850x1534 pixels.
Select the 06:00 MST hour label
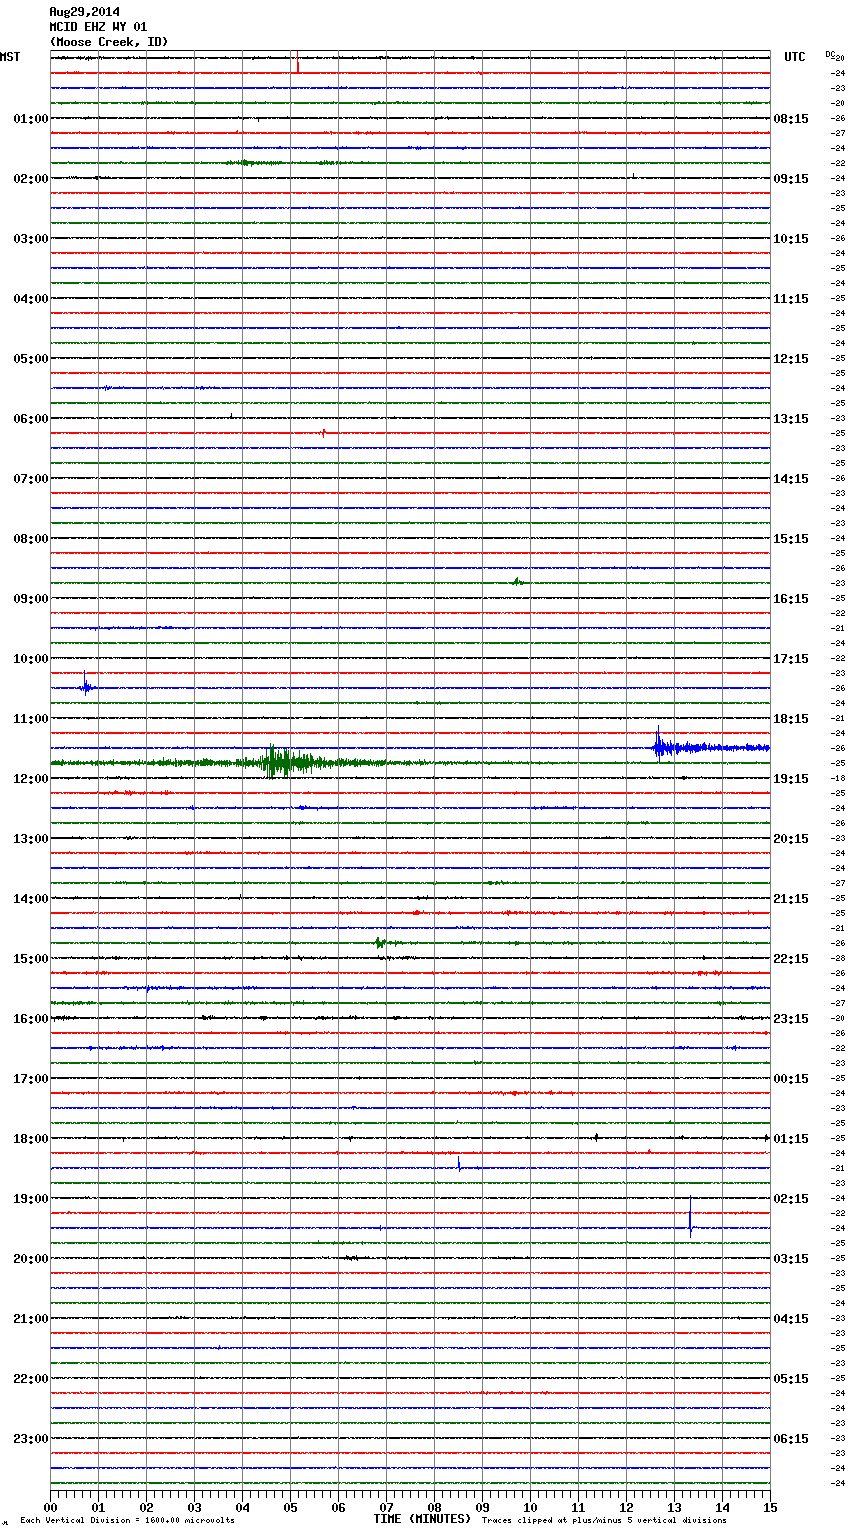click(x=31, y=419)
